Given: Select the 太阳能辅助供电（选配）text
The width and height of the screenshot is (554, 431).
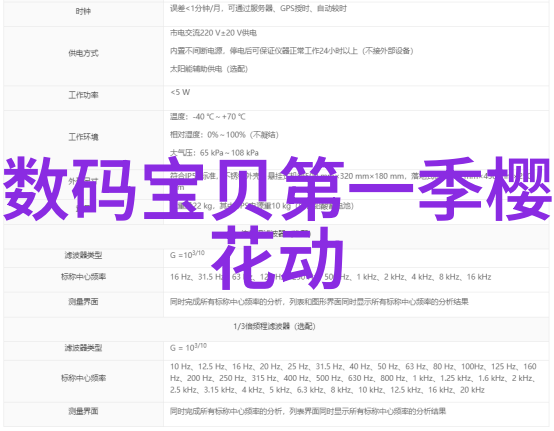Looking at the screenshot, I should coord(209,69).
